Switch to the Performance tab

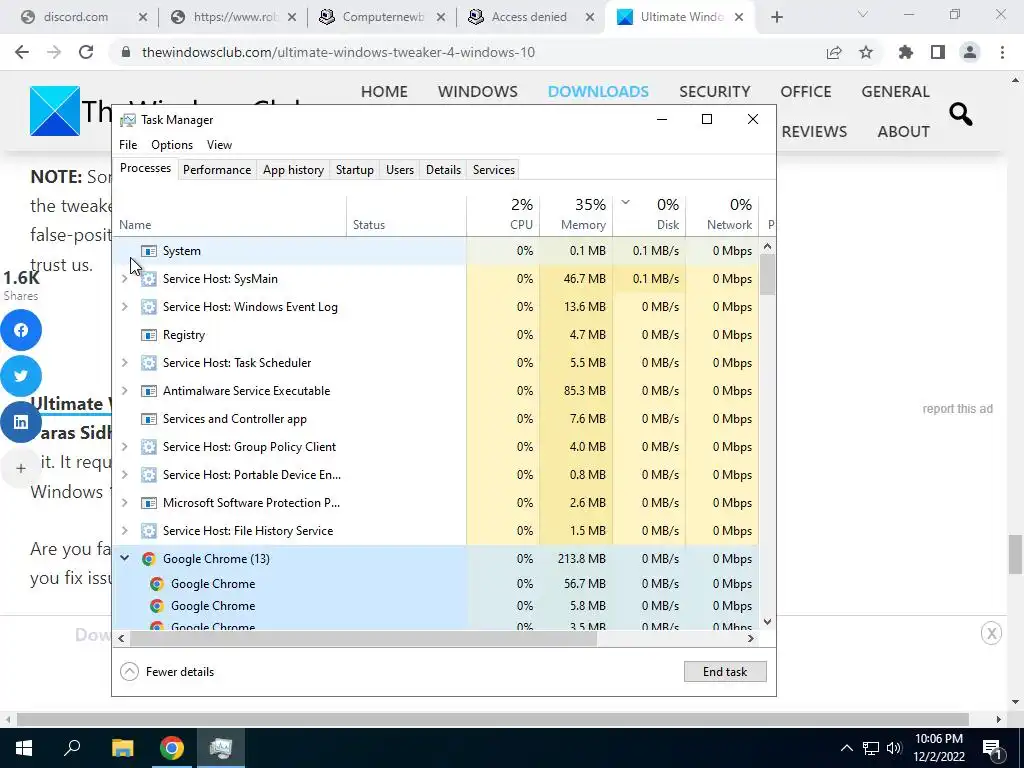click(217, 170)
